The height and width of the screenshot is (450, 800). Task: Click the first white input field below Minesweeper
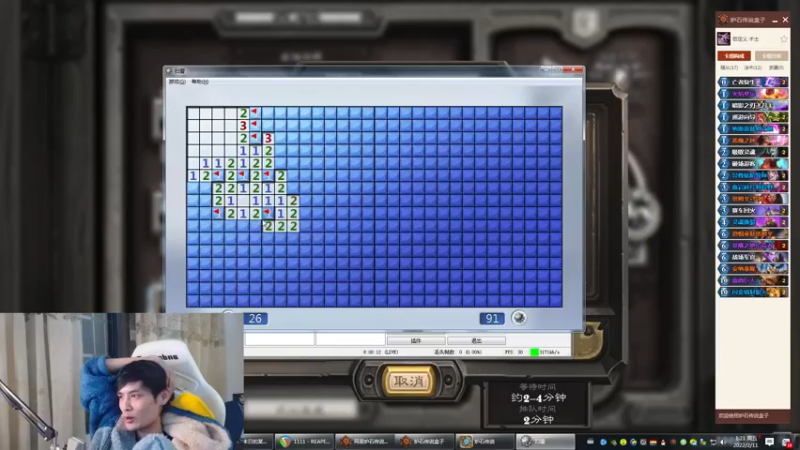coord(280,339)
